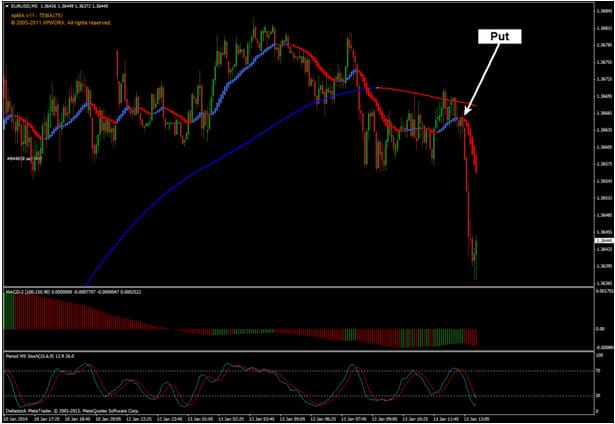
Task: Click the current price marker on price axis
Action: [603, 241]
